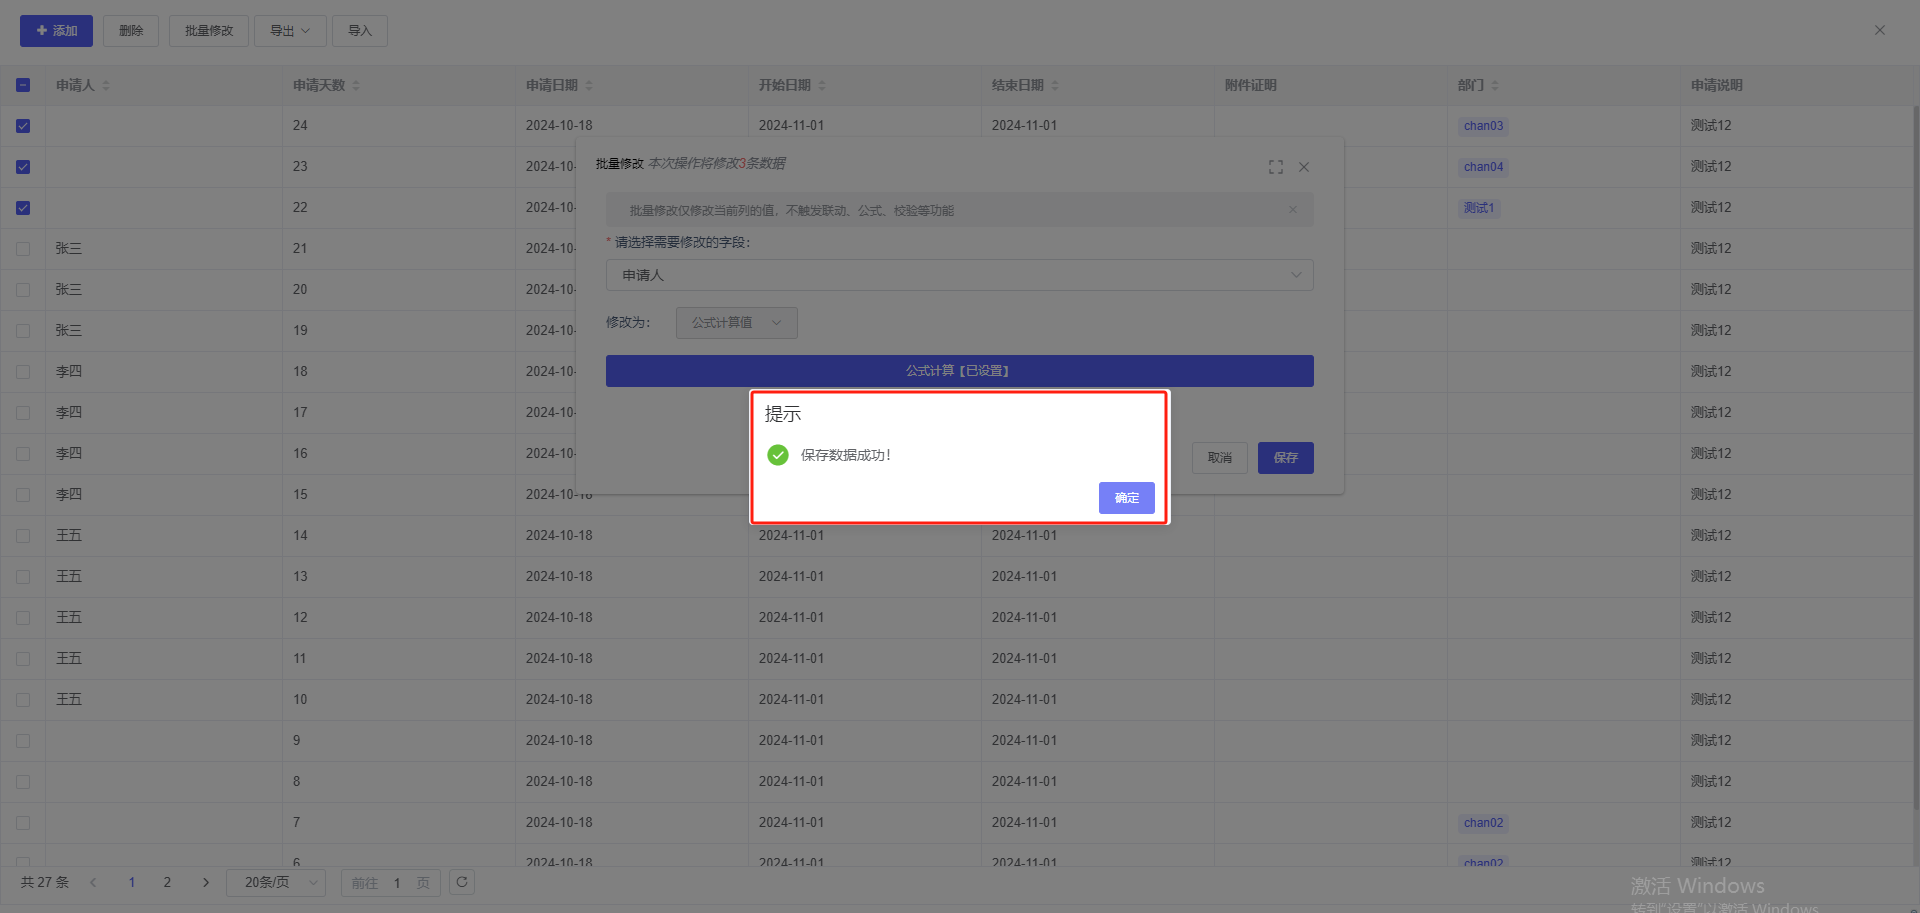Open the 导出 export menu

(x=289, y=31)
